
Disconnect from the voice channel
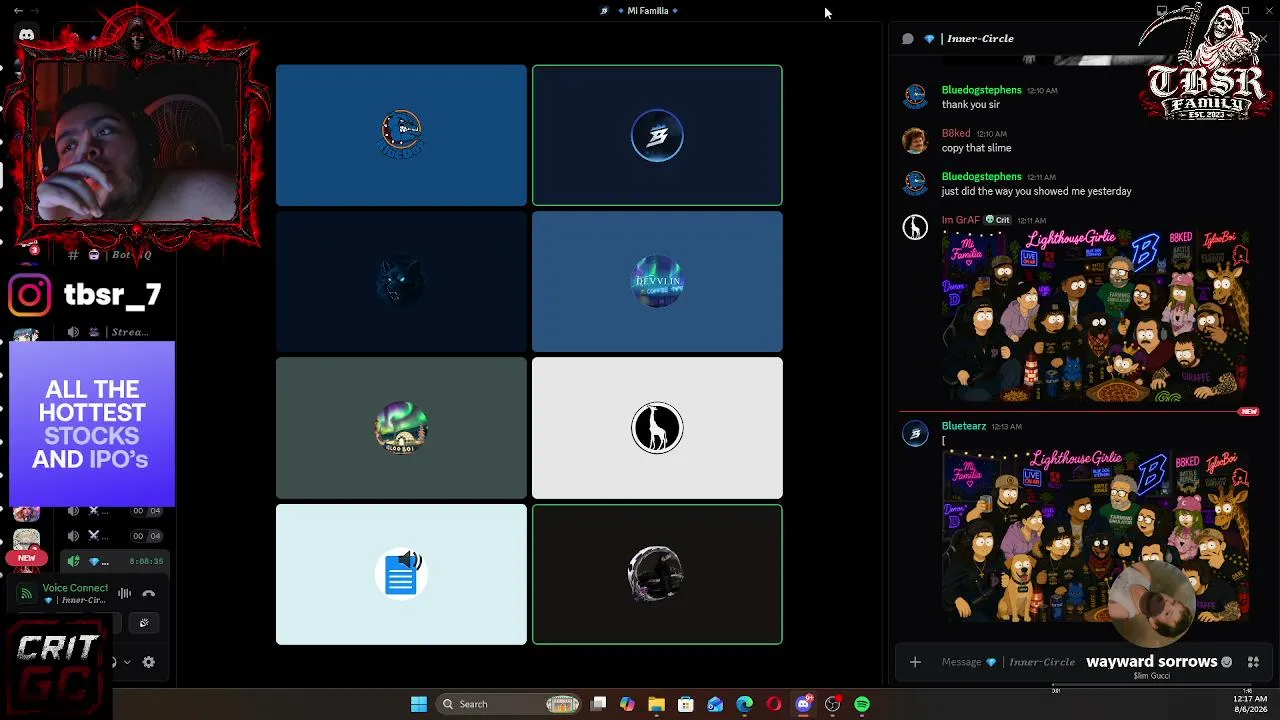click(x=149, y=593)
